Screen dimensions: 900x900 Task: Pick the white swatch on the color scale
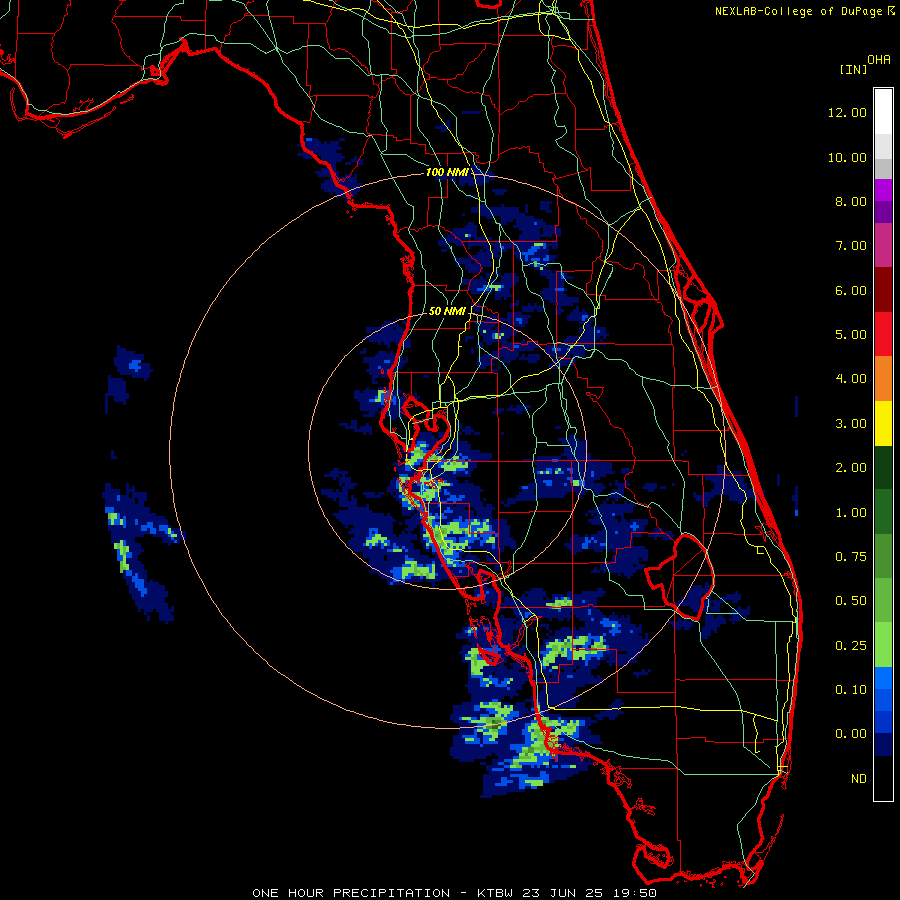(x=883, y=112)
